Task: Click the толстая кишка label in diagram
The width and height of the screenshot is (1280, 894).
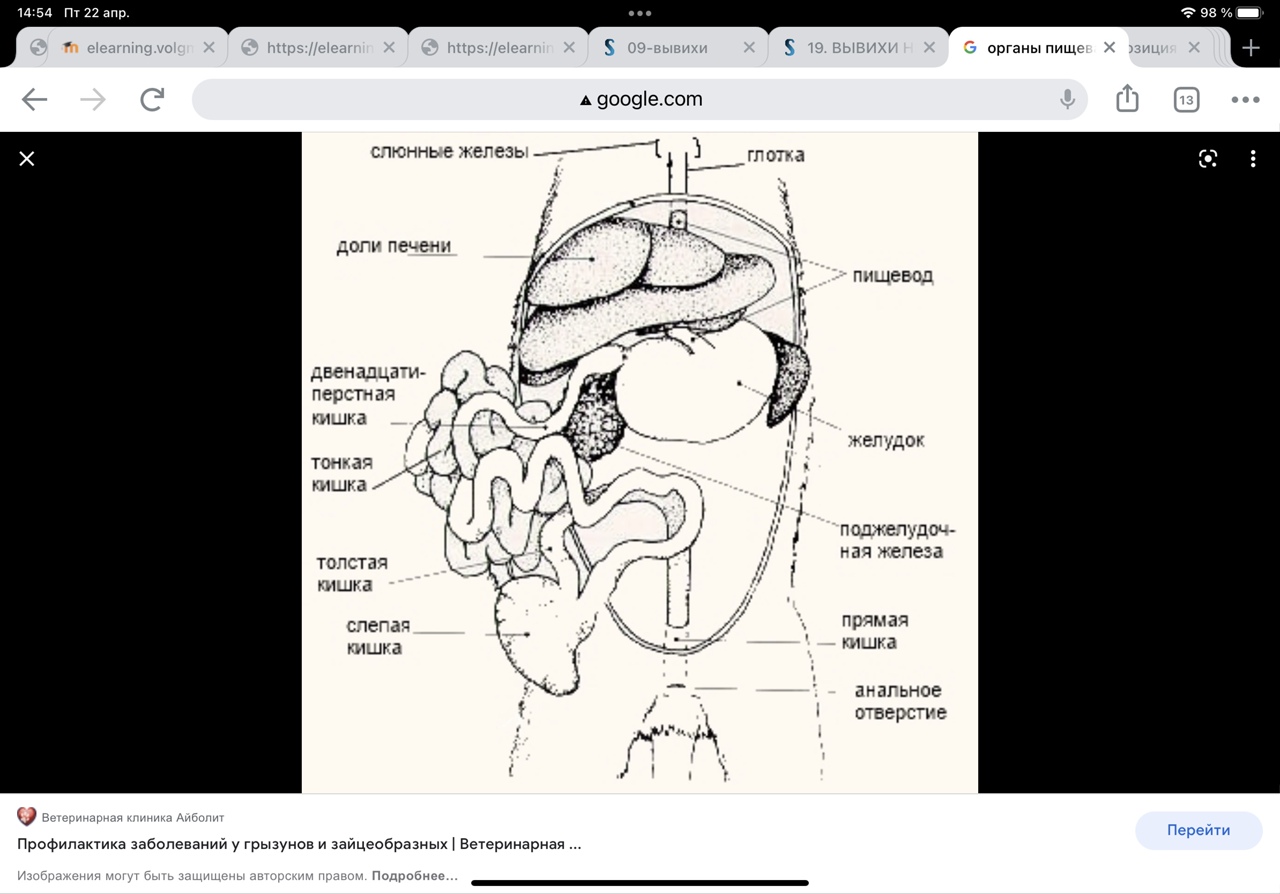Action: [352, 574]
